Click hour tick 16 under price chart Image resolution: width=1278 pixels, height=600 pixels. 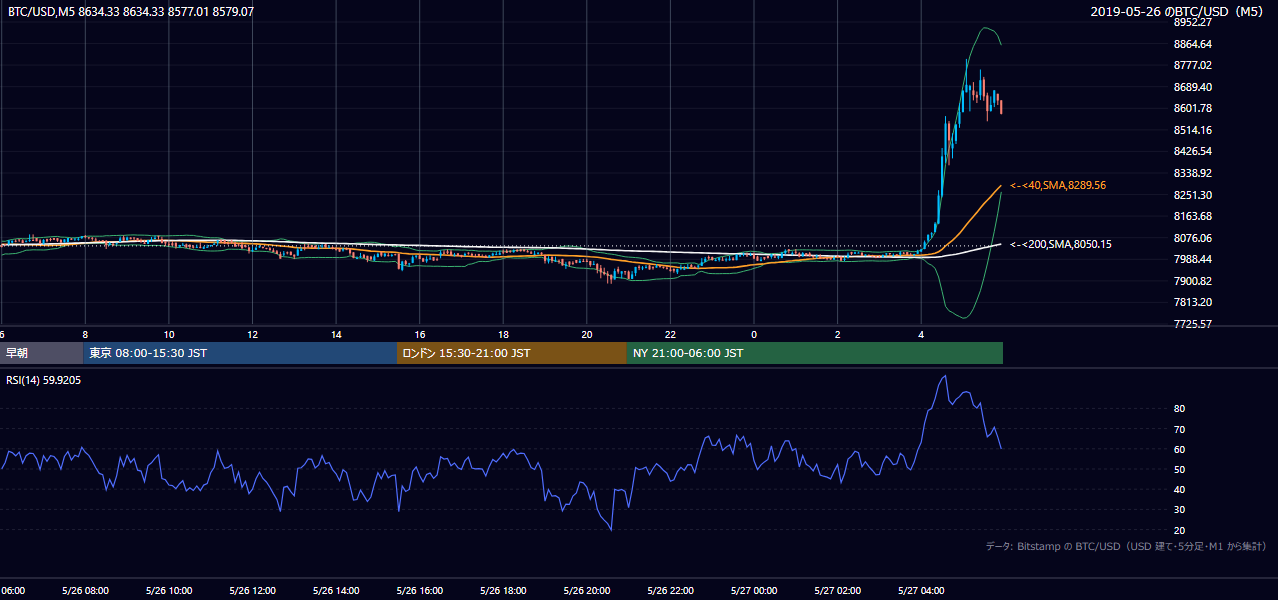tap(420, 335)
